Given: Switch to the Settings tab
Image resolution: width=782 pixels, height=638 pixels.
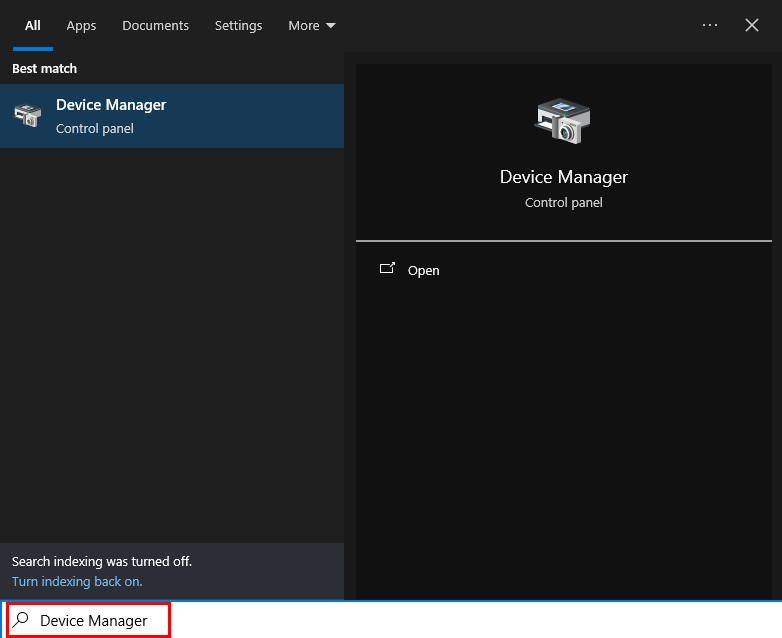Looking at the screenshot, I should (x=238, y=25).
